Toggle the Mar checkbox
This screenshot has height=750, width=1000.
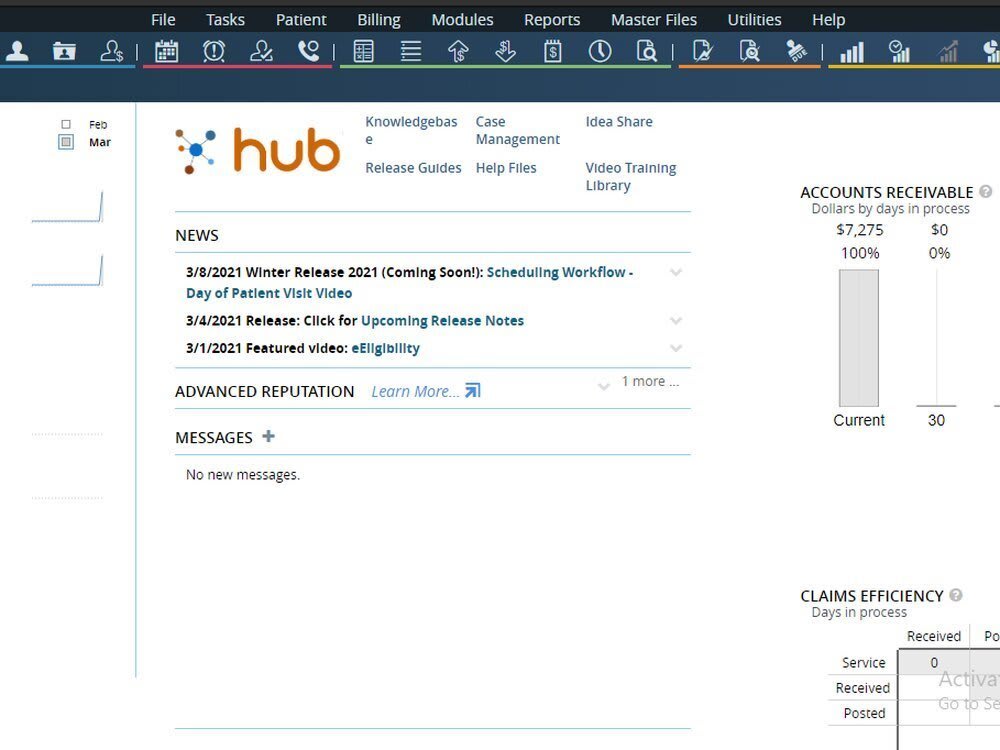66,142
